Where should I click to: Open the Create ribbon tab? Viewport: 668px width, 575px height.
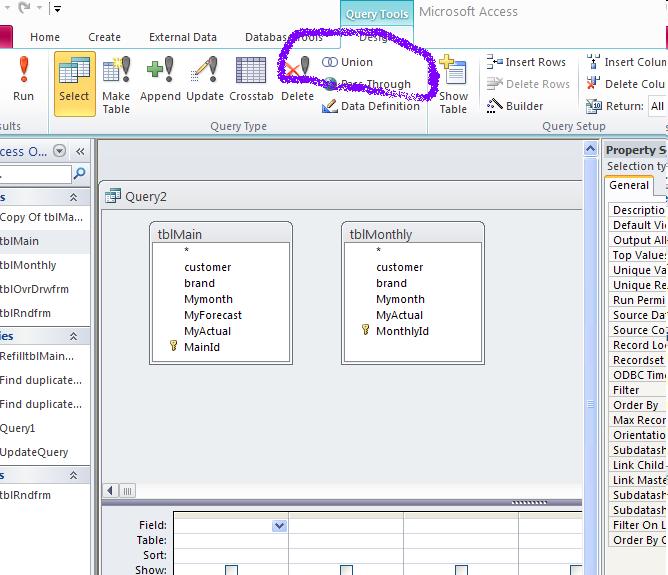point(104,37)
